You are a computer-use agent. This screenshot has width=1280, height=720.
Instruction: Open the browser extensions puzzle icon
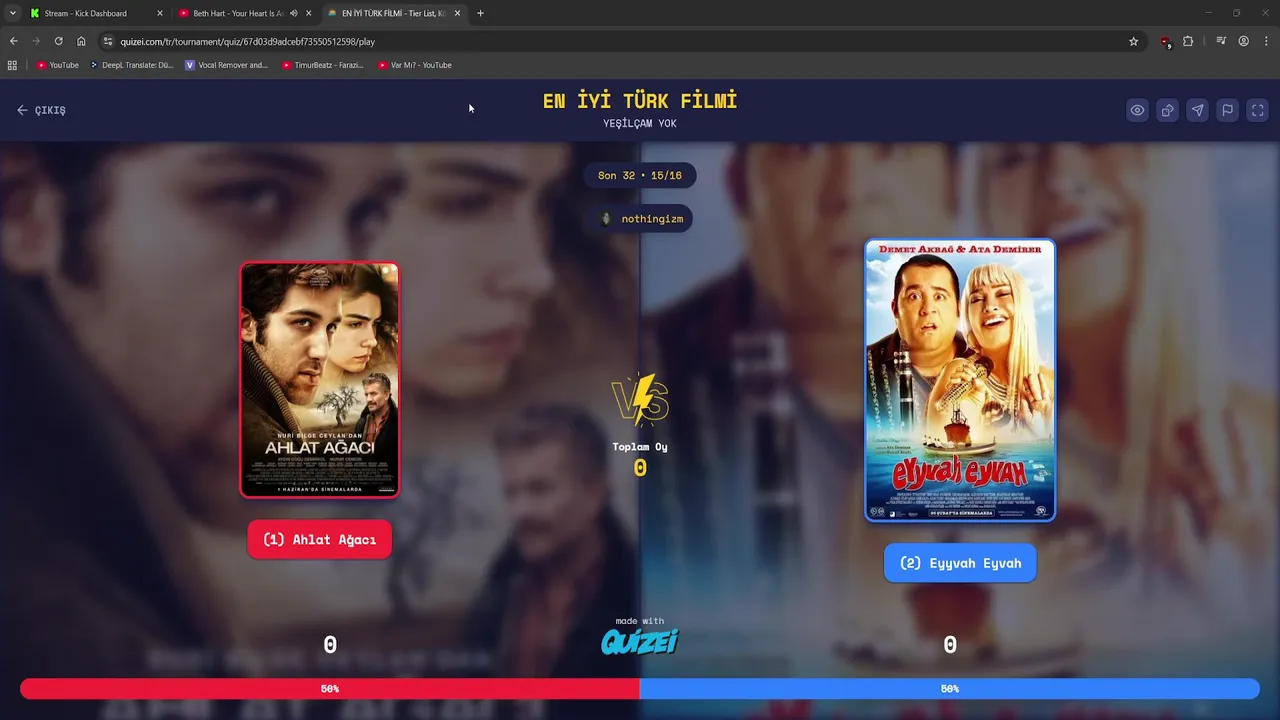[x=1188, y=41]
